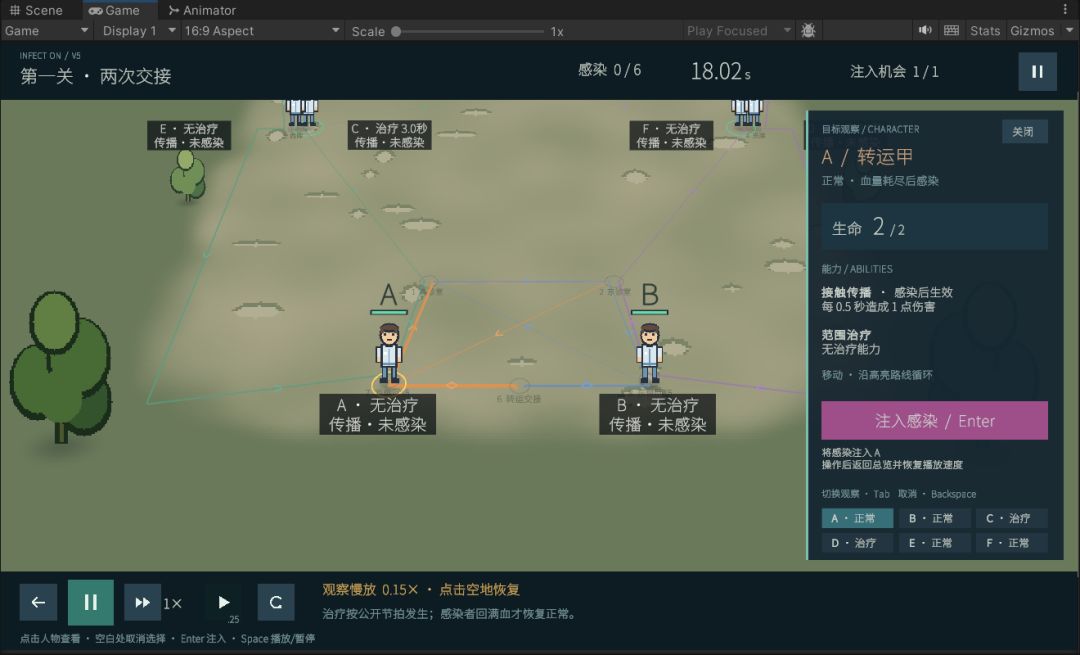Viewport: 1080px width, 655px height.
Task: Toggle Gizmos display
Action: coord(1032,30)
